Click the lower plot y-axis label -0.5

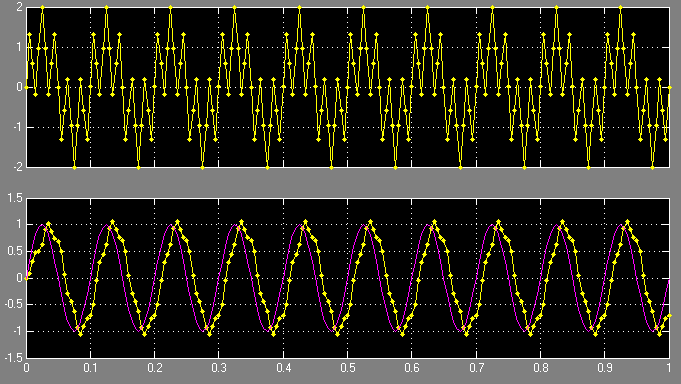pyautogui.click(x=13, y=305)
